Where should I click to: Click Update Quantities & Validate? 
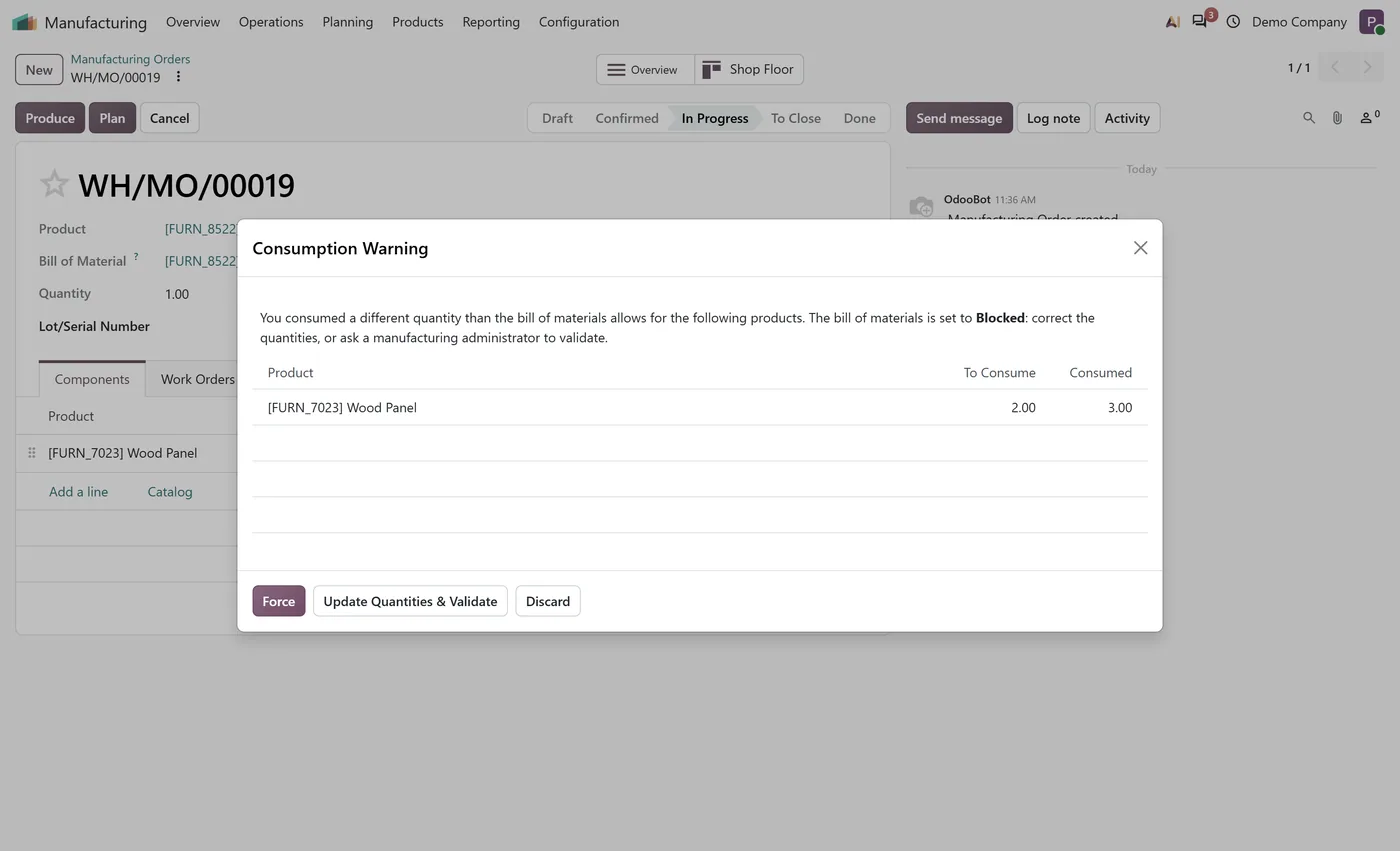click(x=410, y=601)
